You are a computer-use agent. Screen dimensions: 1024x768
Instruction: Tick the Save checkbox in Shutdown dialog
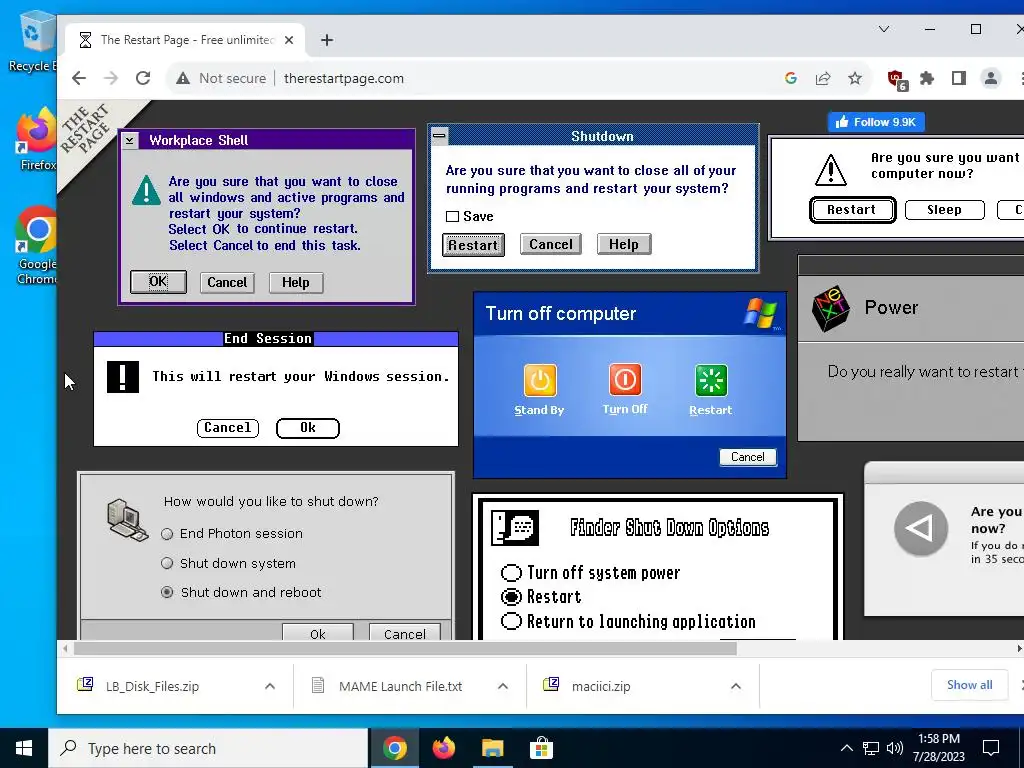(452, 216)
